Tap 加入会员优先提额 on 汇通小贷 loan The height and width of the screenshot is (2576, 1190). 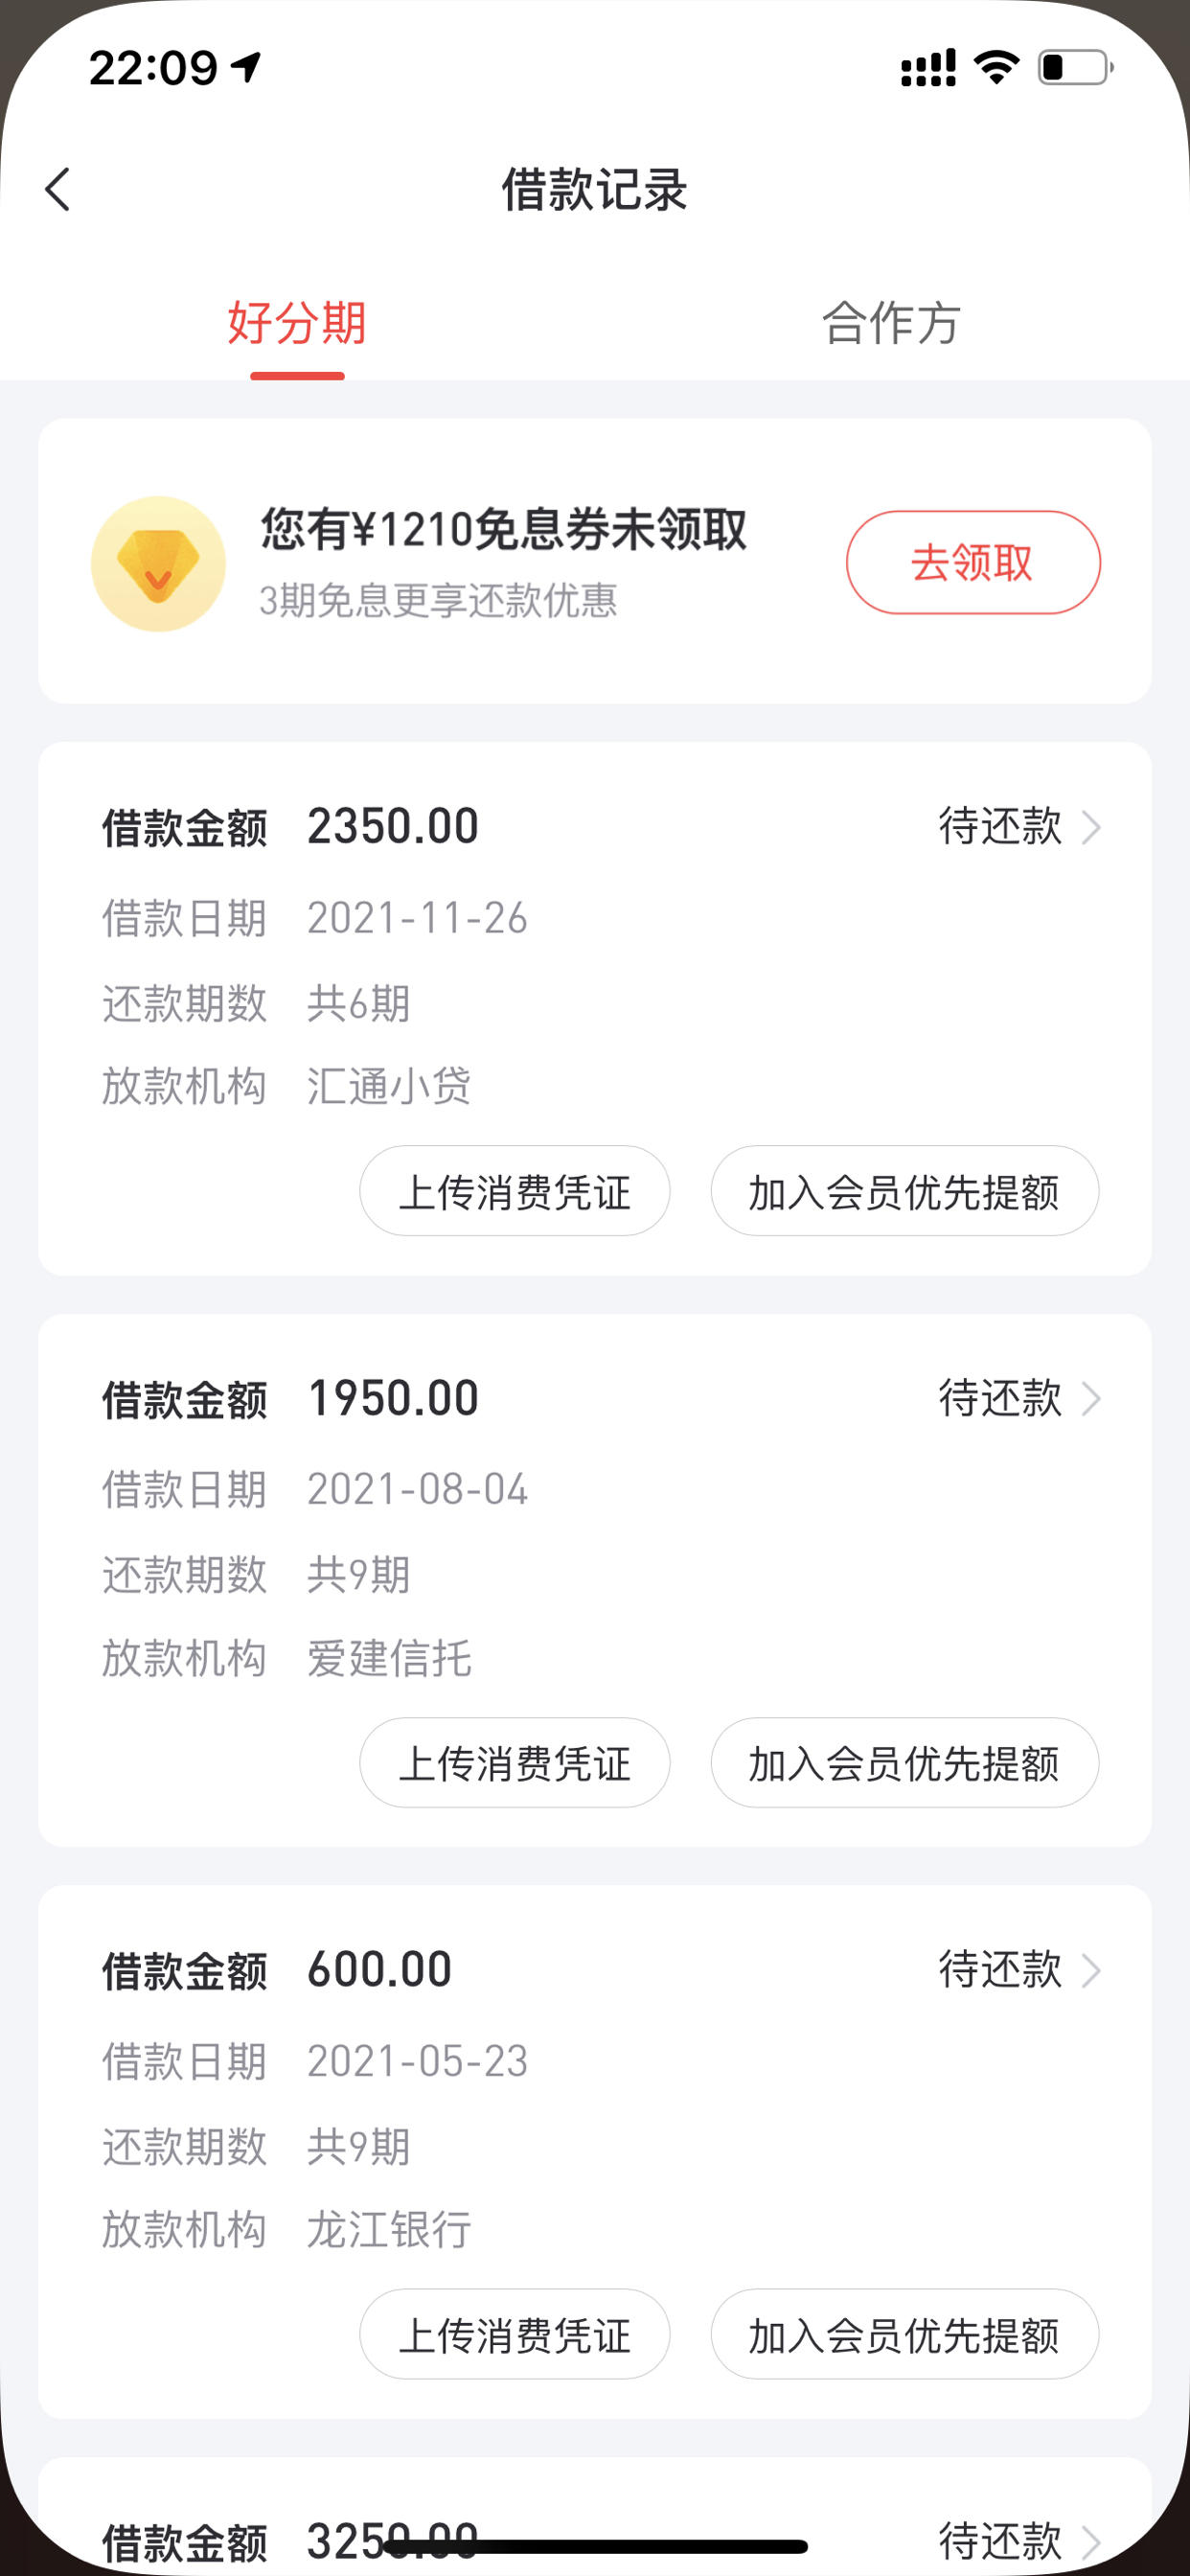905,1191
